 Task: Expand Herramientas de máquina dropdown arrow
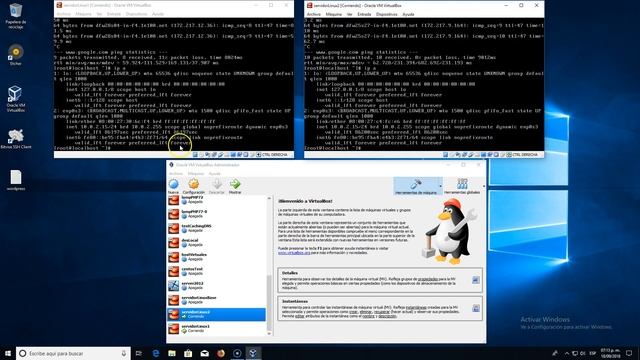point(440,186)
